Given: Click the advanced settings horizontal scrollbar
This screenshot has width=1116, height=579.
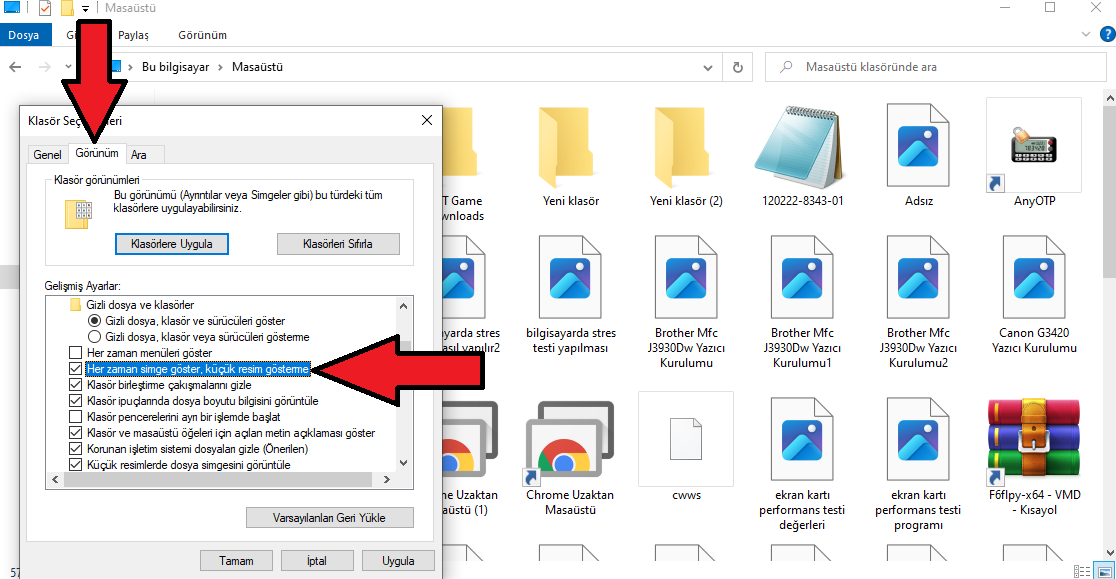Looking at the screenshot, I should point(220,481).
